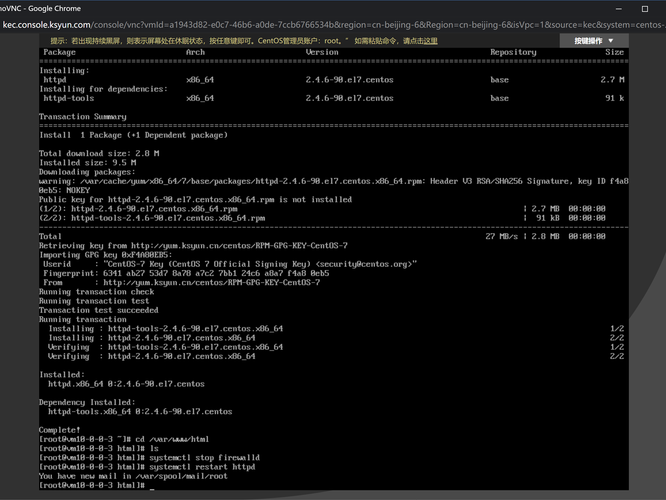Click 'Installing for dependencies:' line
The image size is (666, 500).
pyautogui.click(x=103, y=89)
